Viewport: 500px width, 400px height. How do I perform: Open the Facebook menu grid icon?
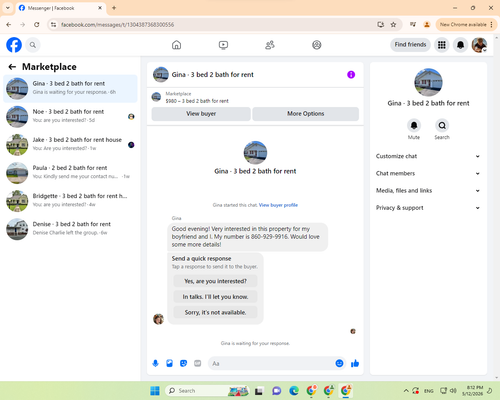pyautogui.click(x=442, y=45)
